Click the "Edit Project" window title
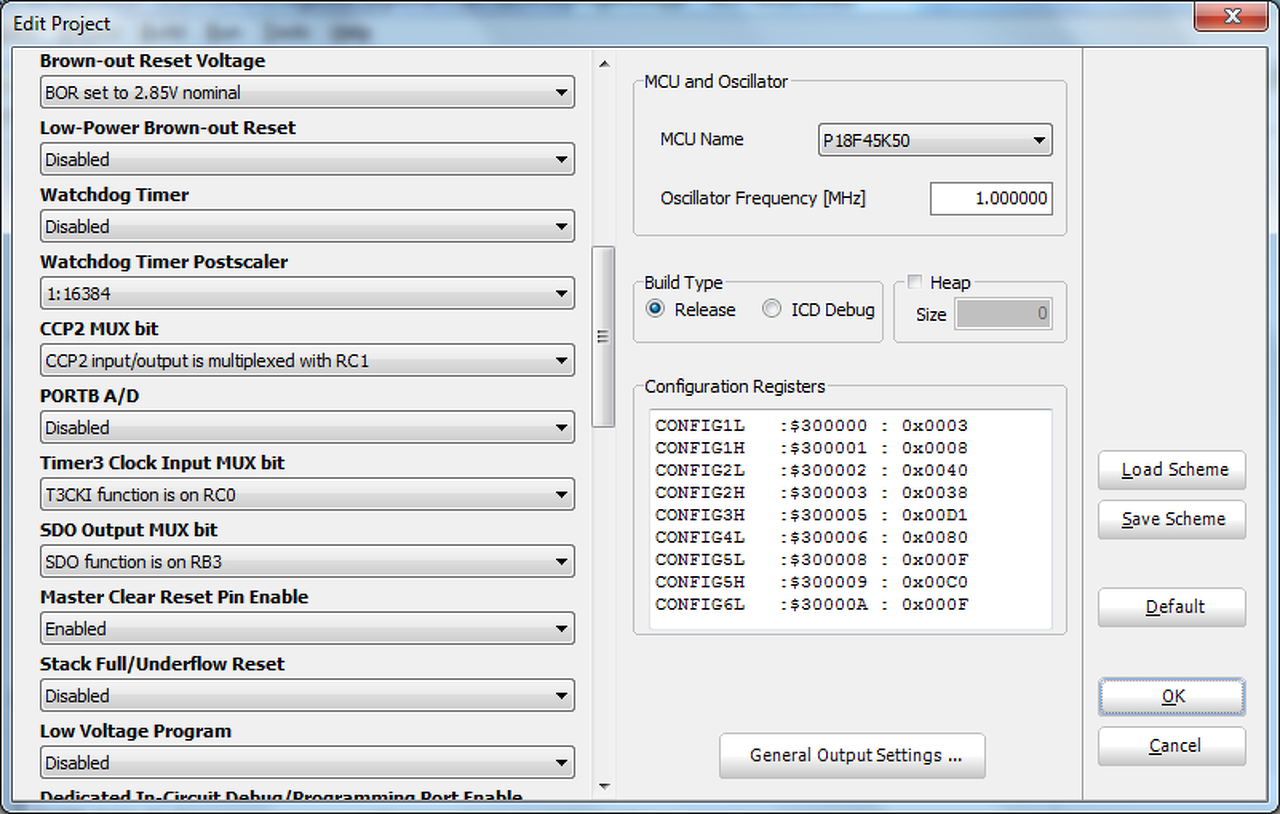The width and height of the screenshot is (1280, 814). coord(62,23)
